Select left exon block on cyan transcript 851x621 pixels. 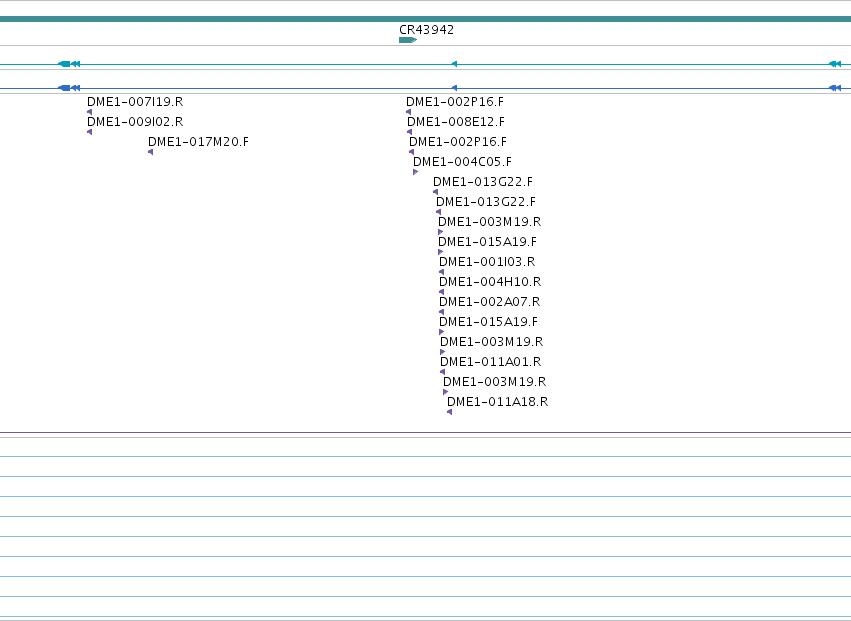64,64
